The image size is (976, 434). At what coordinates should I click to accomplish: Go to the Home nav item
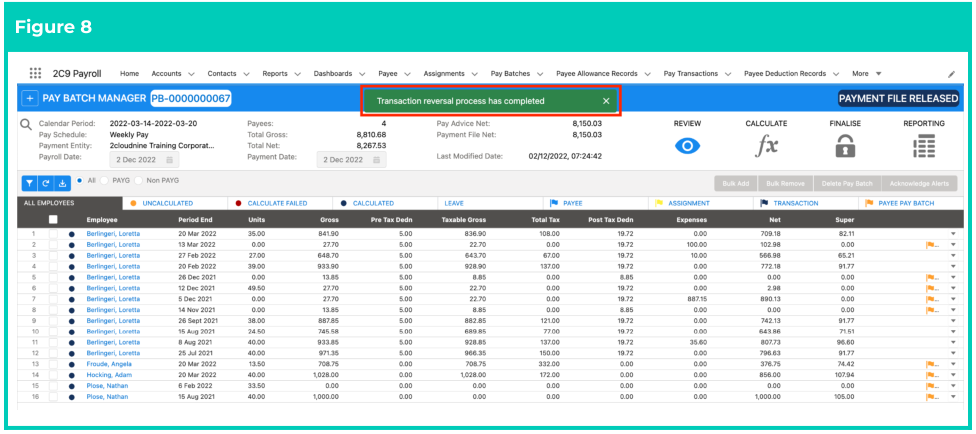coord(129,73)
